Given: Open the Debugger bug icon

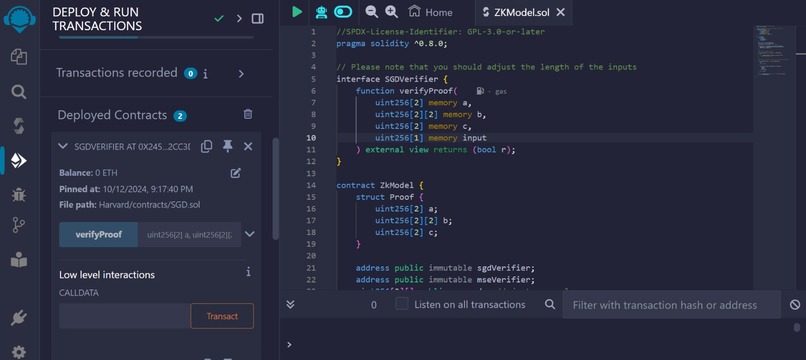Looking at the screenshot, I should [x=19, y=194].
